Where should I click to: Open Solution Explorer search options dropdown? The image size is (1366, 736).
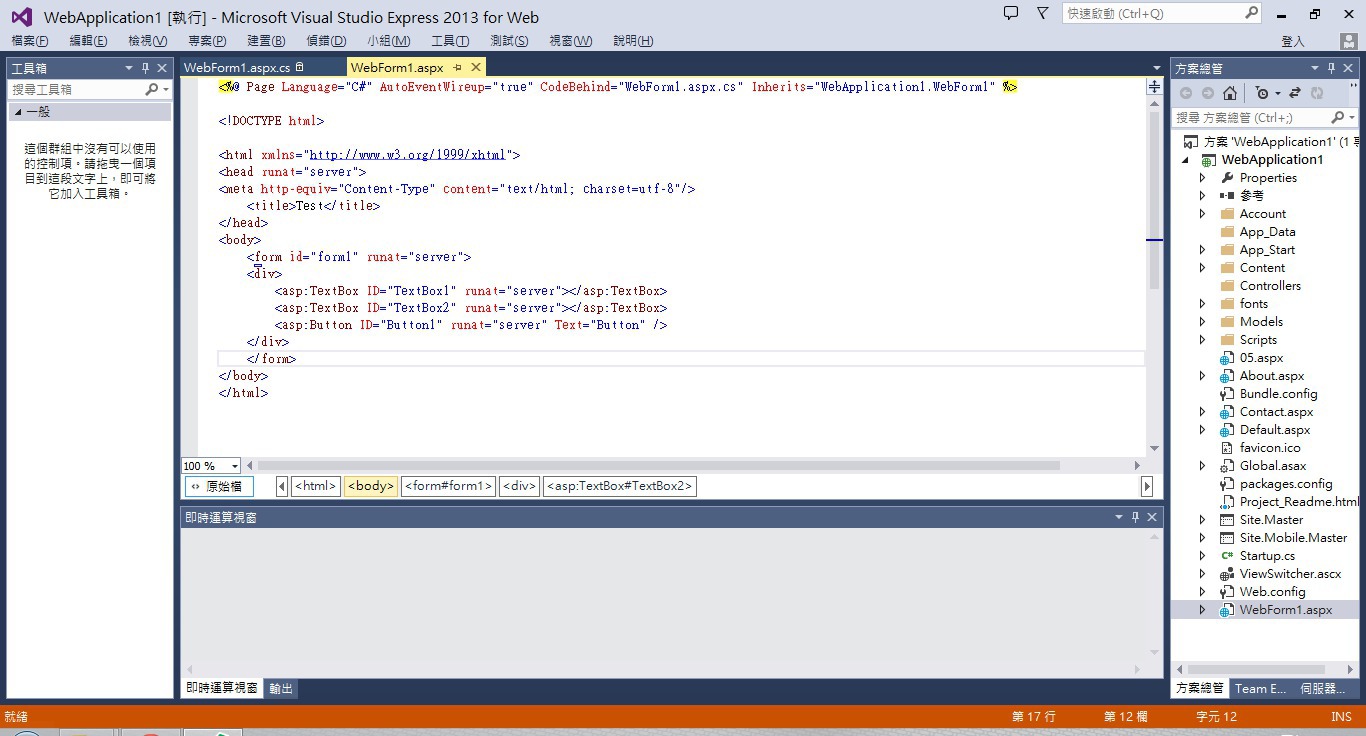tap(1353, 118)
